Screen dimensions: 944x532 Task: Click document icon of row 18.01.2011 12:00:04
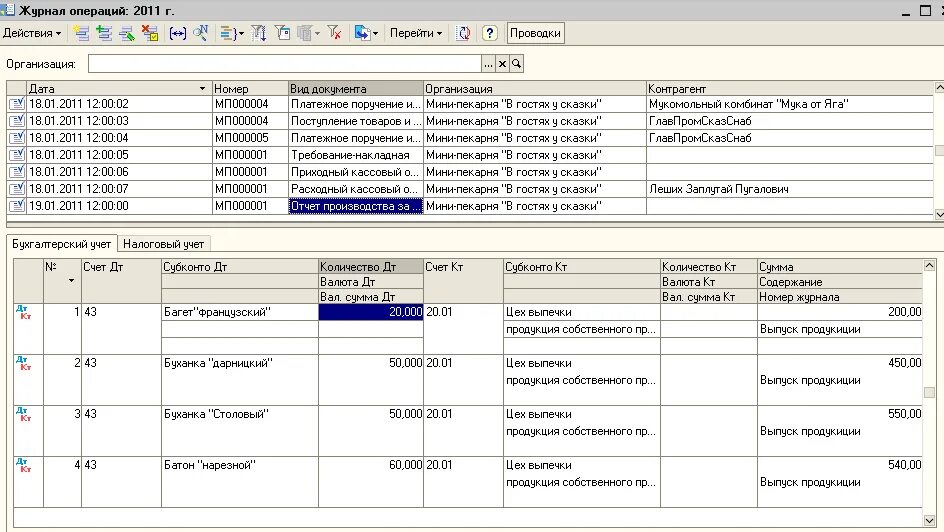pos(17,138)
